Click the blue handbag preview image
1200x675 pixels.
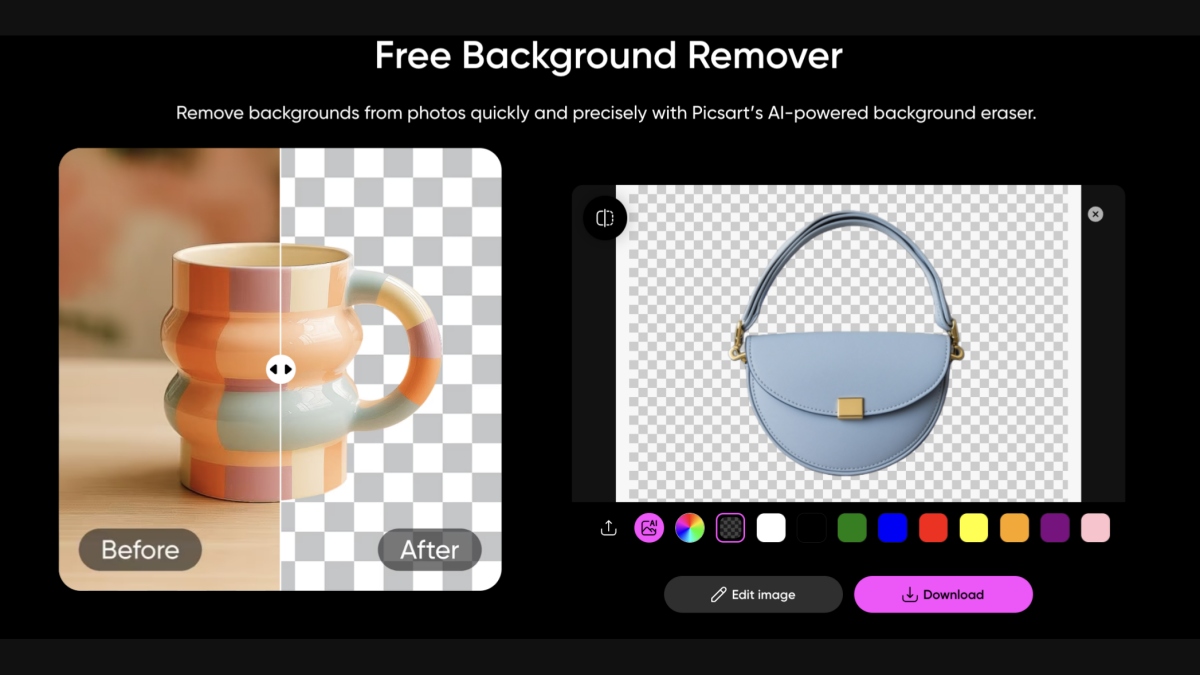[848, 343]
